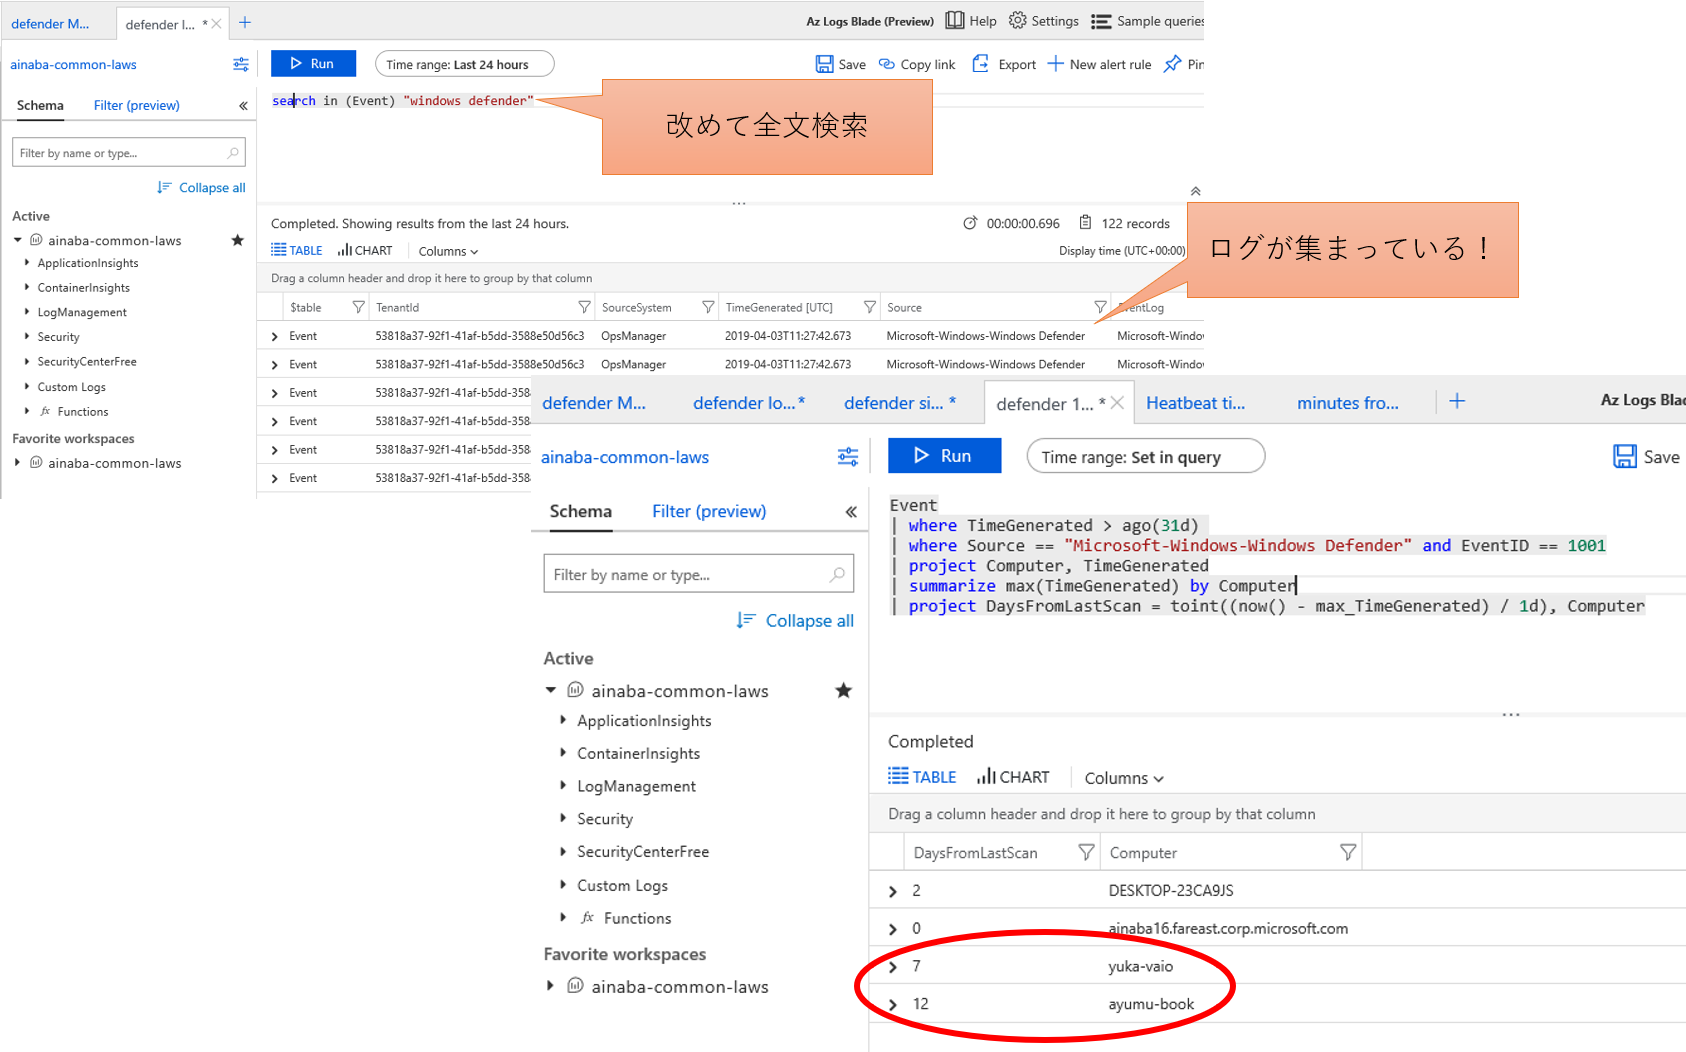Click Copy link in top toolbar

click(917, 64)
